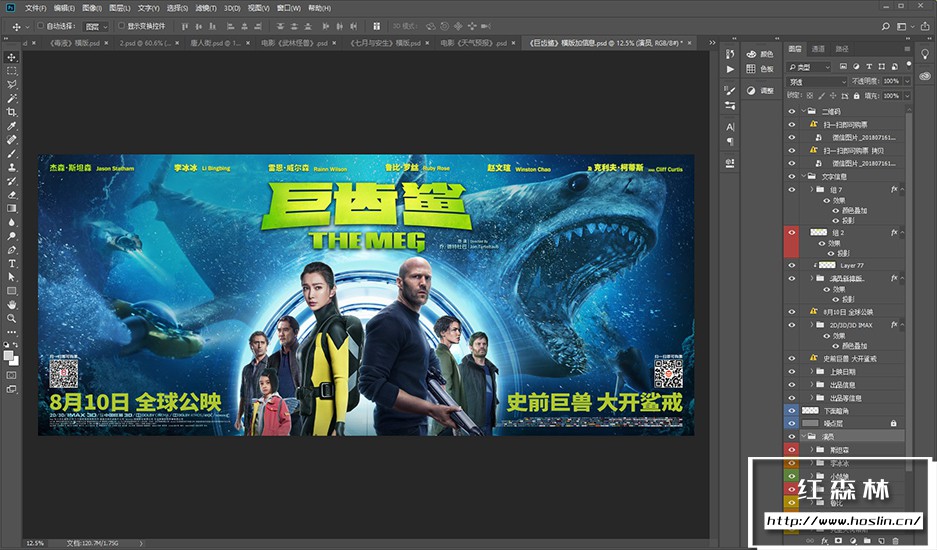
Task: Select the Gradient tool
Action: 11,209
